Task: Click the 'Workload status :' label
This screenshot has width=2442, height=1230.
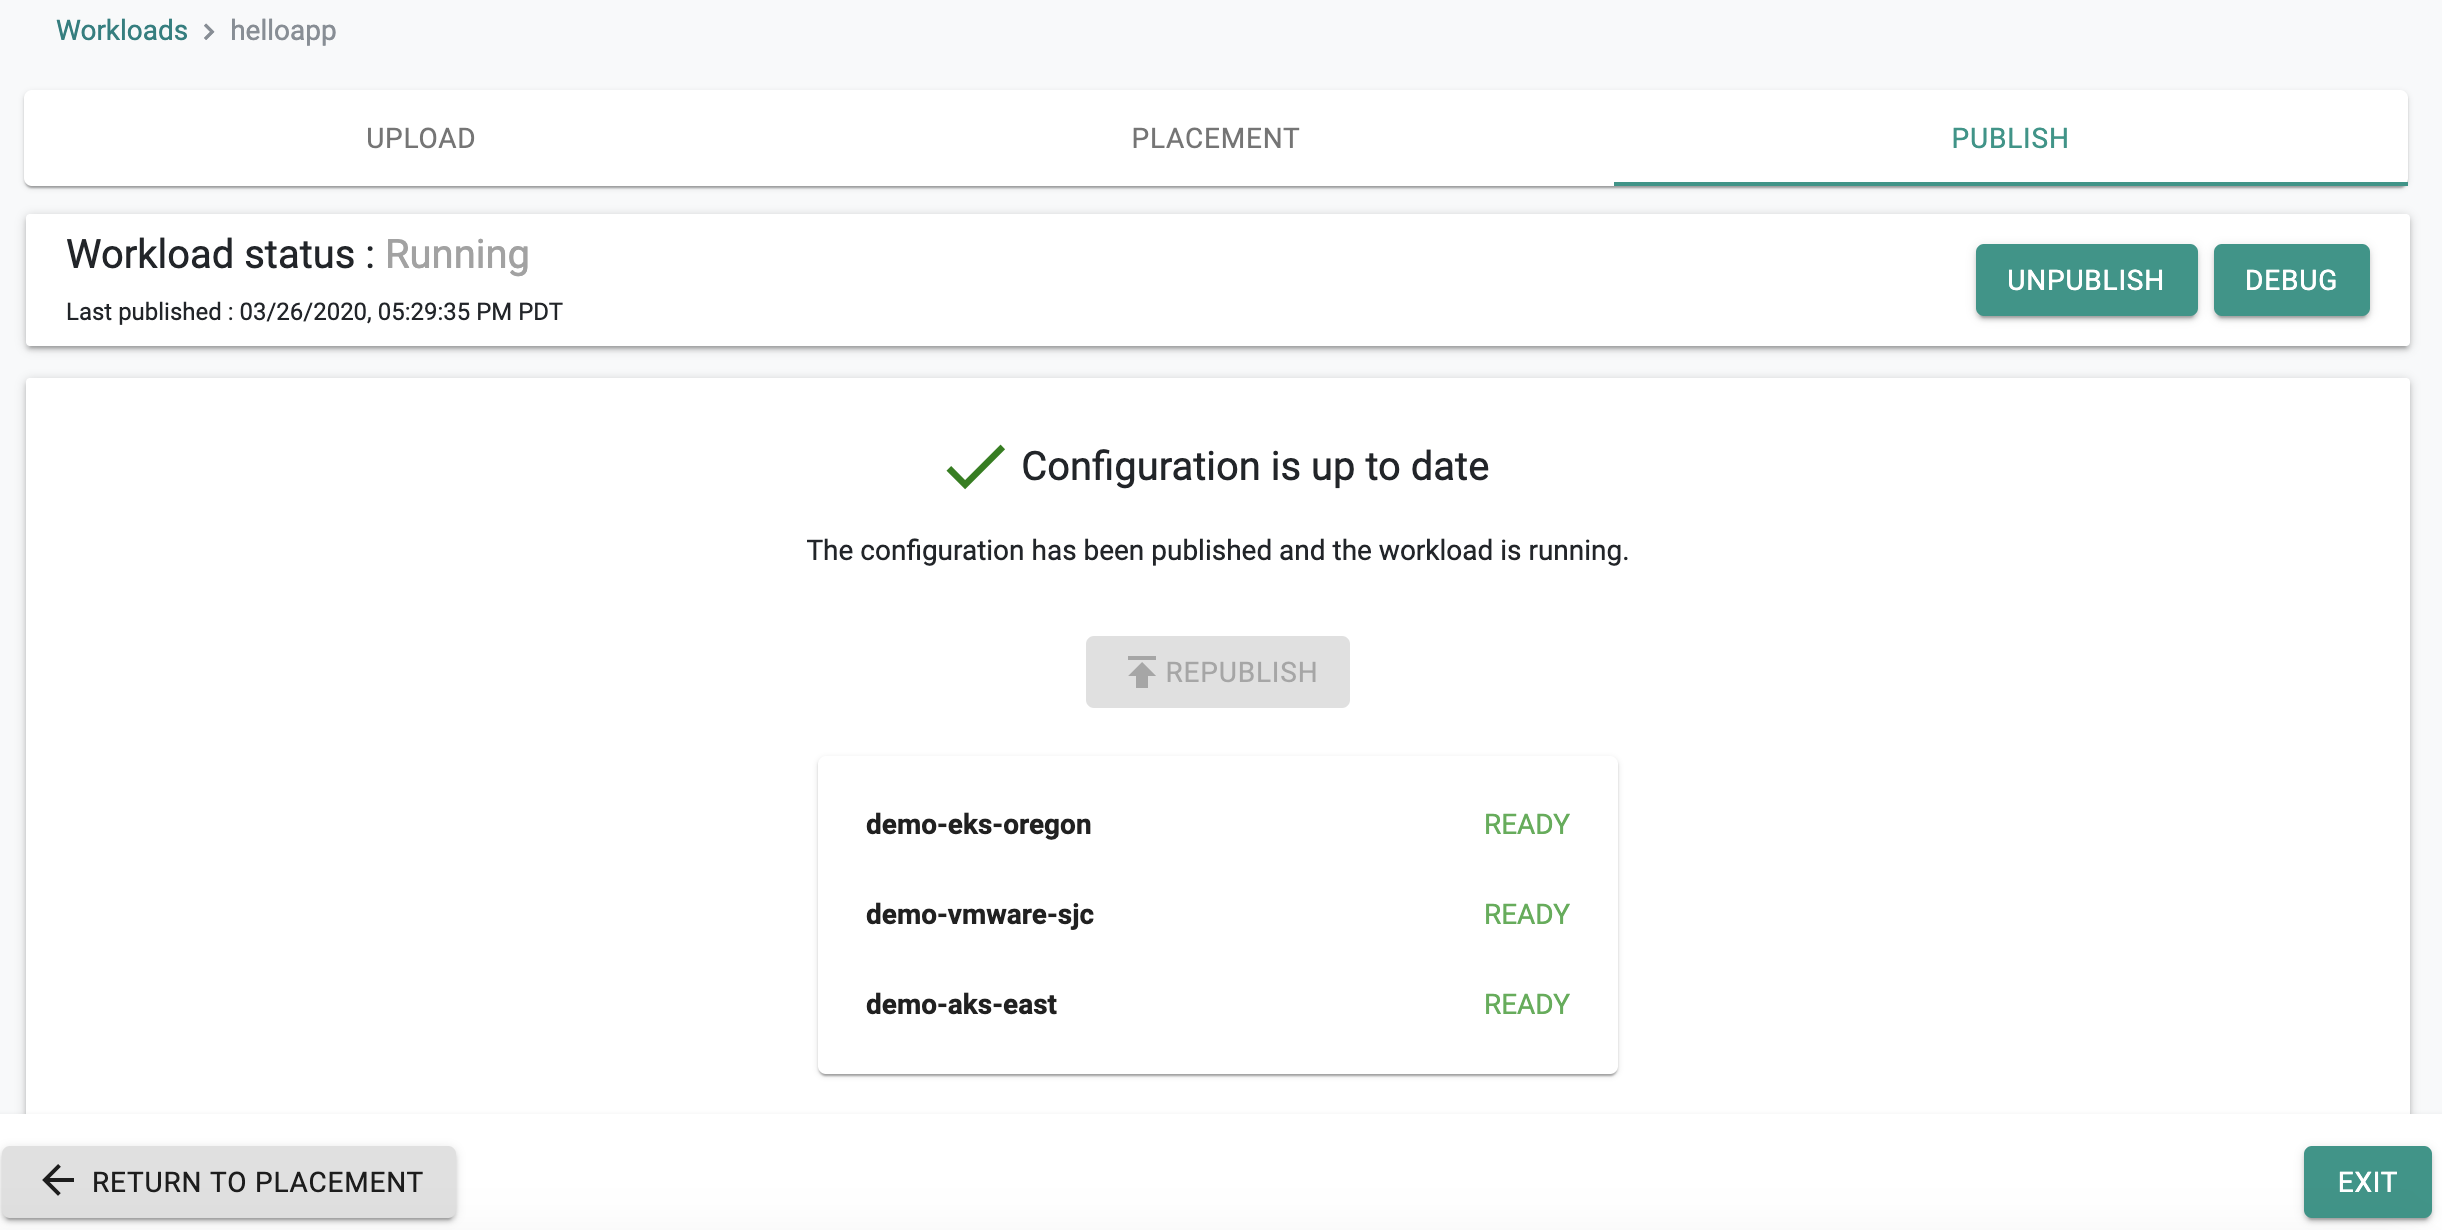Action: click(x=220, y=255)
